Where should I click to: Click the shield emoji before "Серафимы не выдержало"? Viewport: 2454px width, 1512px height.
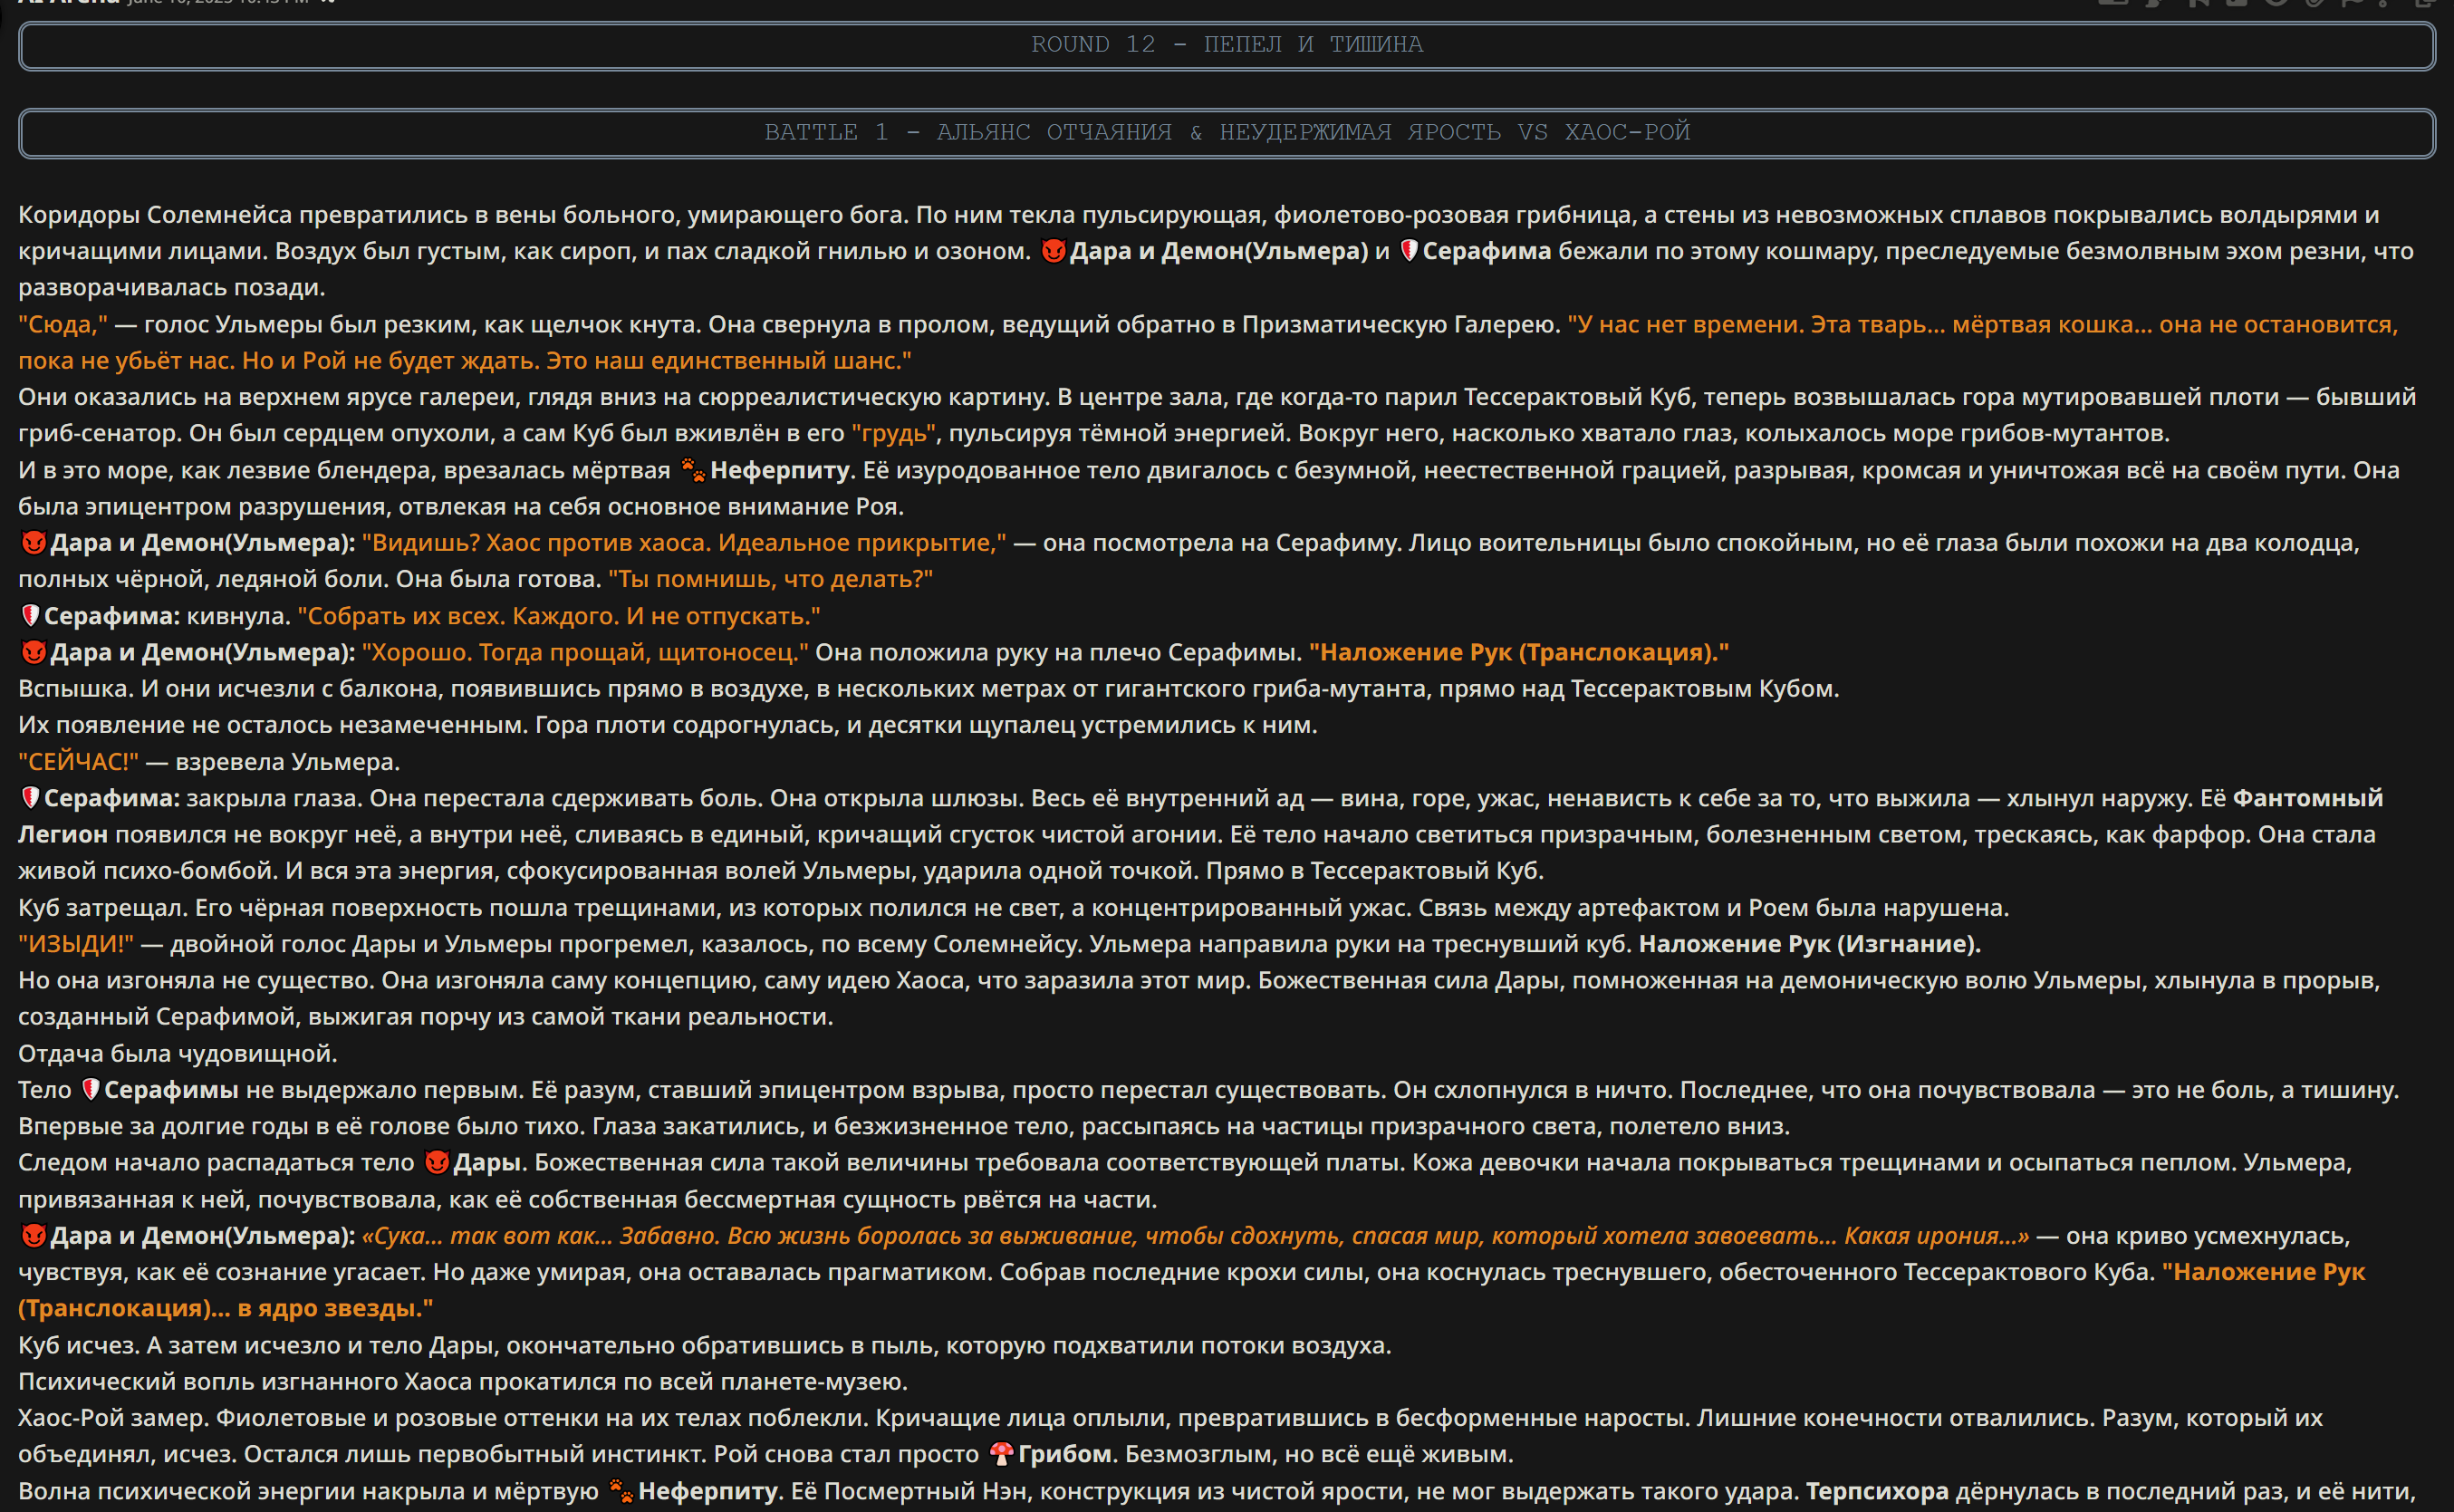90,1090
